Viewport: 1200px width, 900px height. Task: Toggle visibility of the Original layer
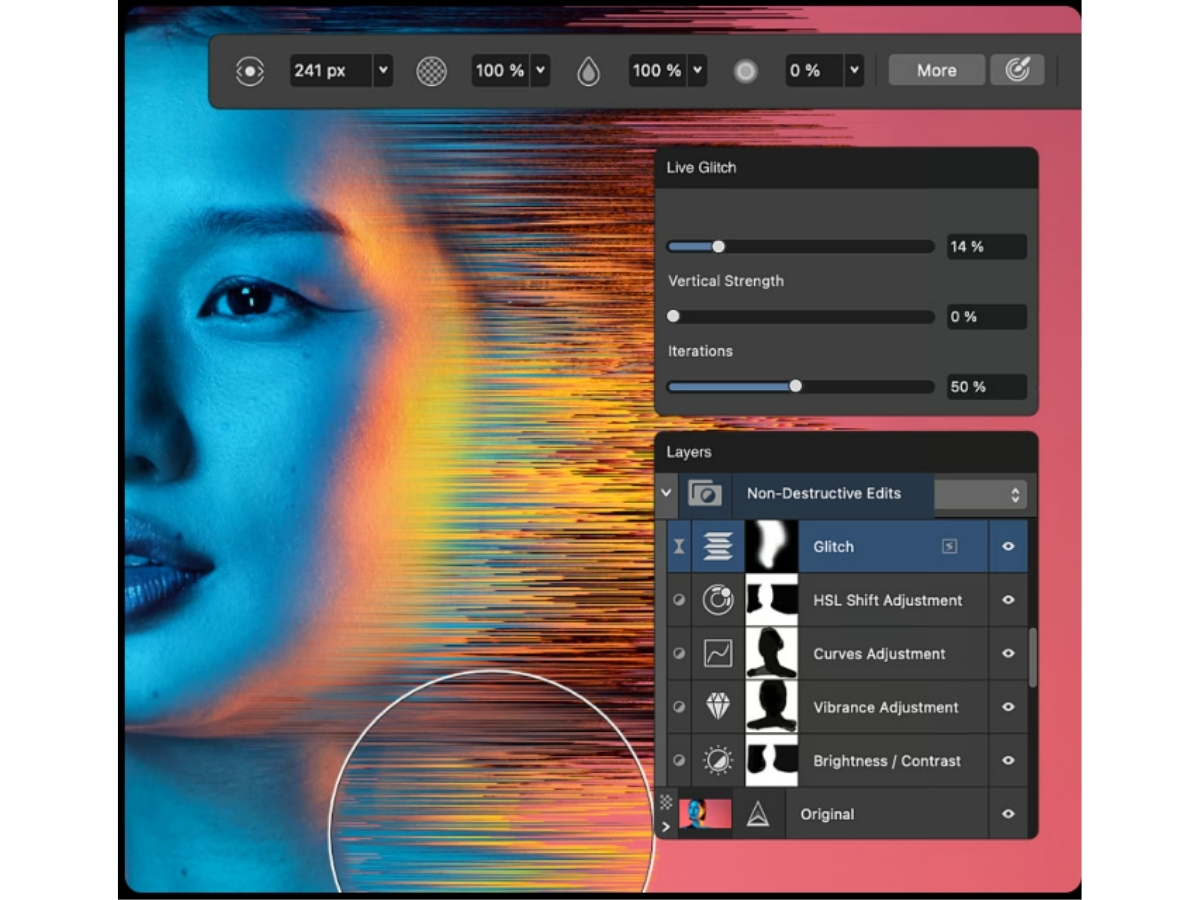point(1008,815)
